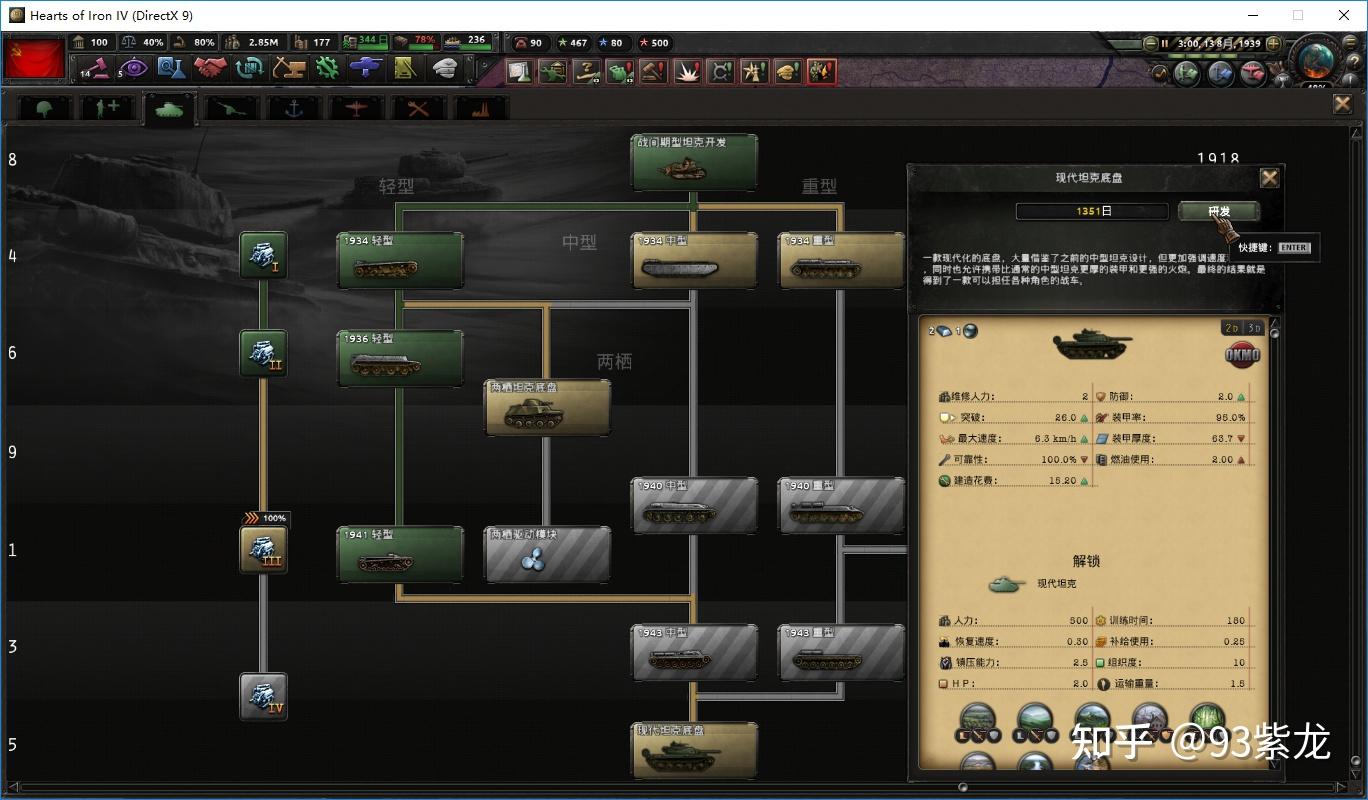Decrease game speed with the minus button
Viewport: 1368px width, 800px height.
(x=1150, y=43)
